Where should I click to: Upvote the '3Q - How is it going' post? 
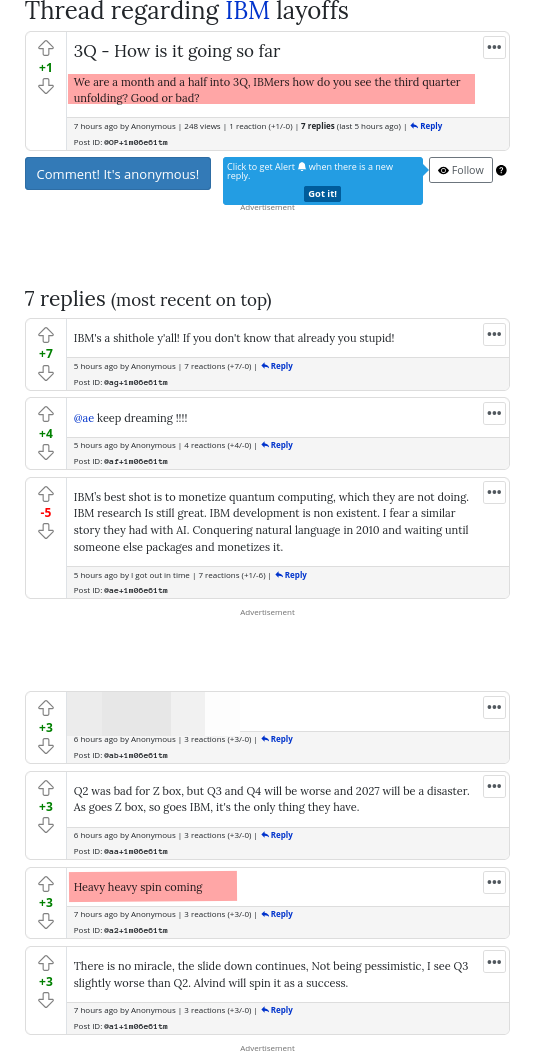pyautogui.click(x=46, y=48)
